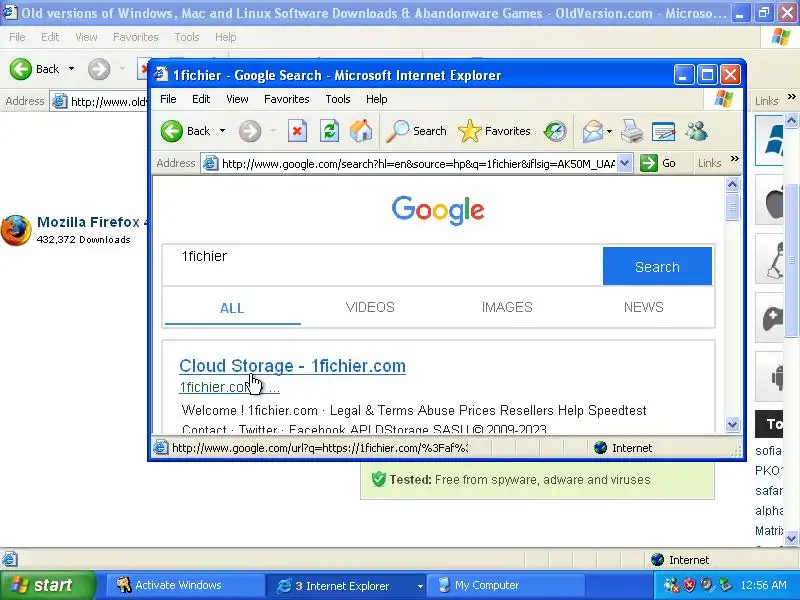Expand the Links chevron in the OldVersion window
Screen dimensions: 800x600
pyautogui.click(x=791, y=96)
